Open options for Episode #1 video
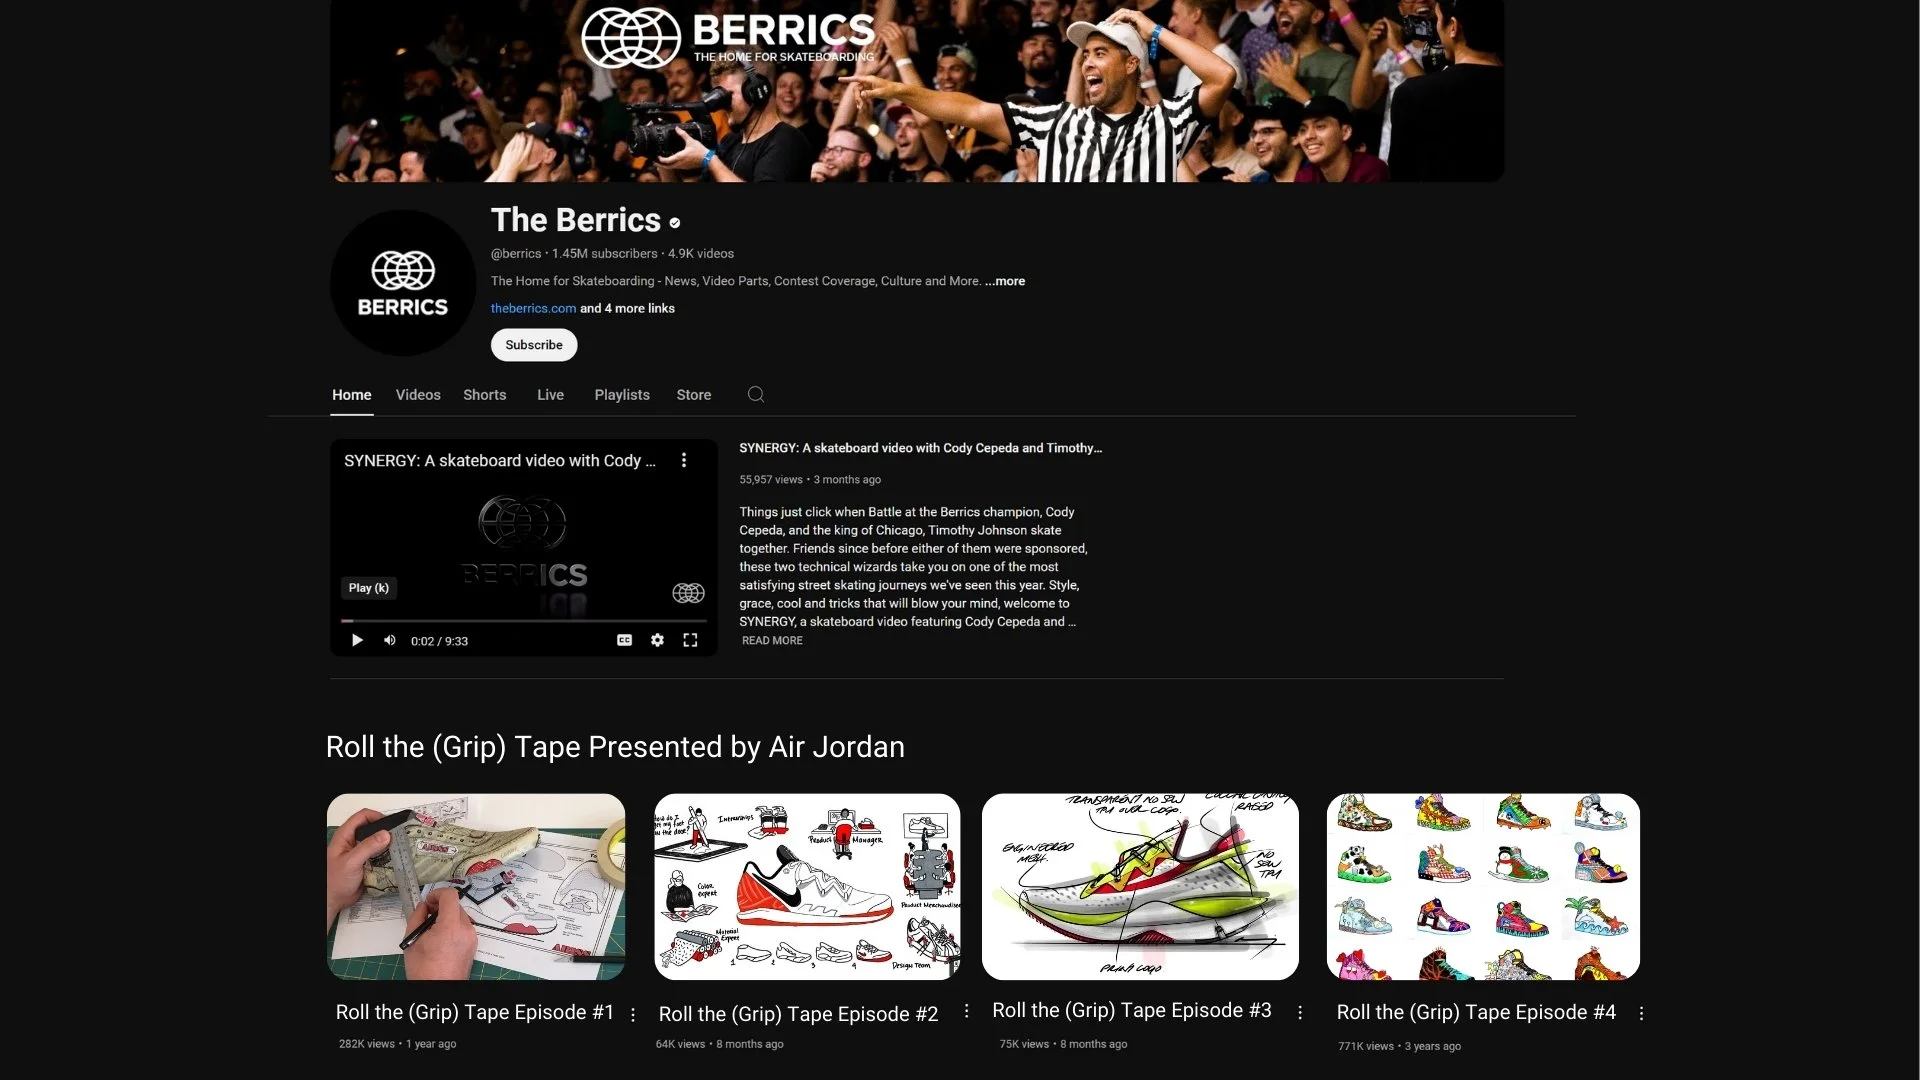 633,1015
